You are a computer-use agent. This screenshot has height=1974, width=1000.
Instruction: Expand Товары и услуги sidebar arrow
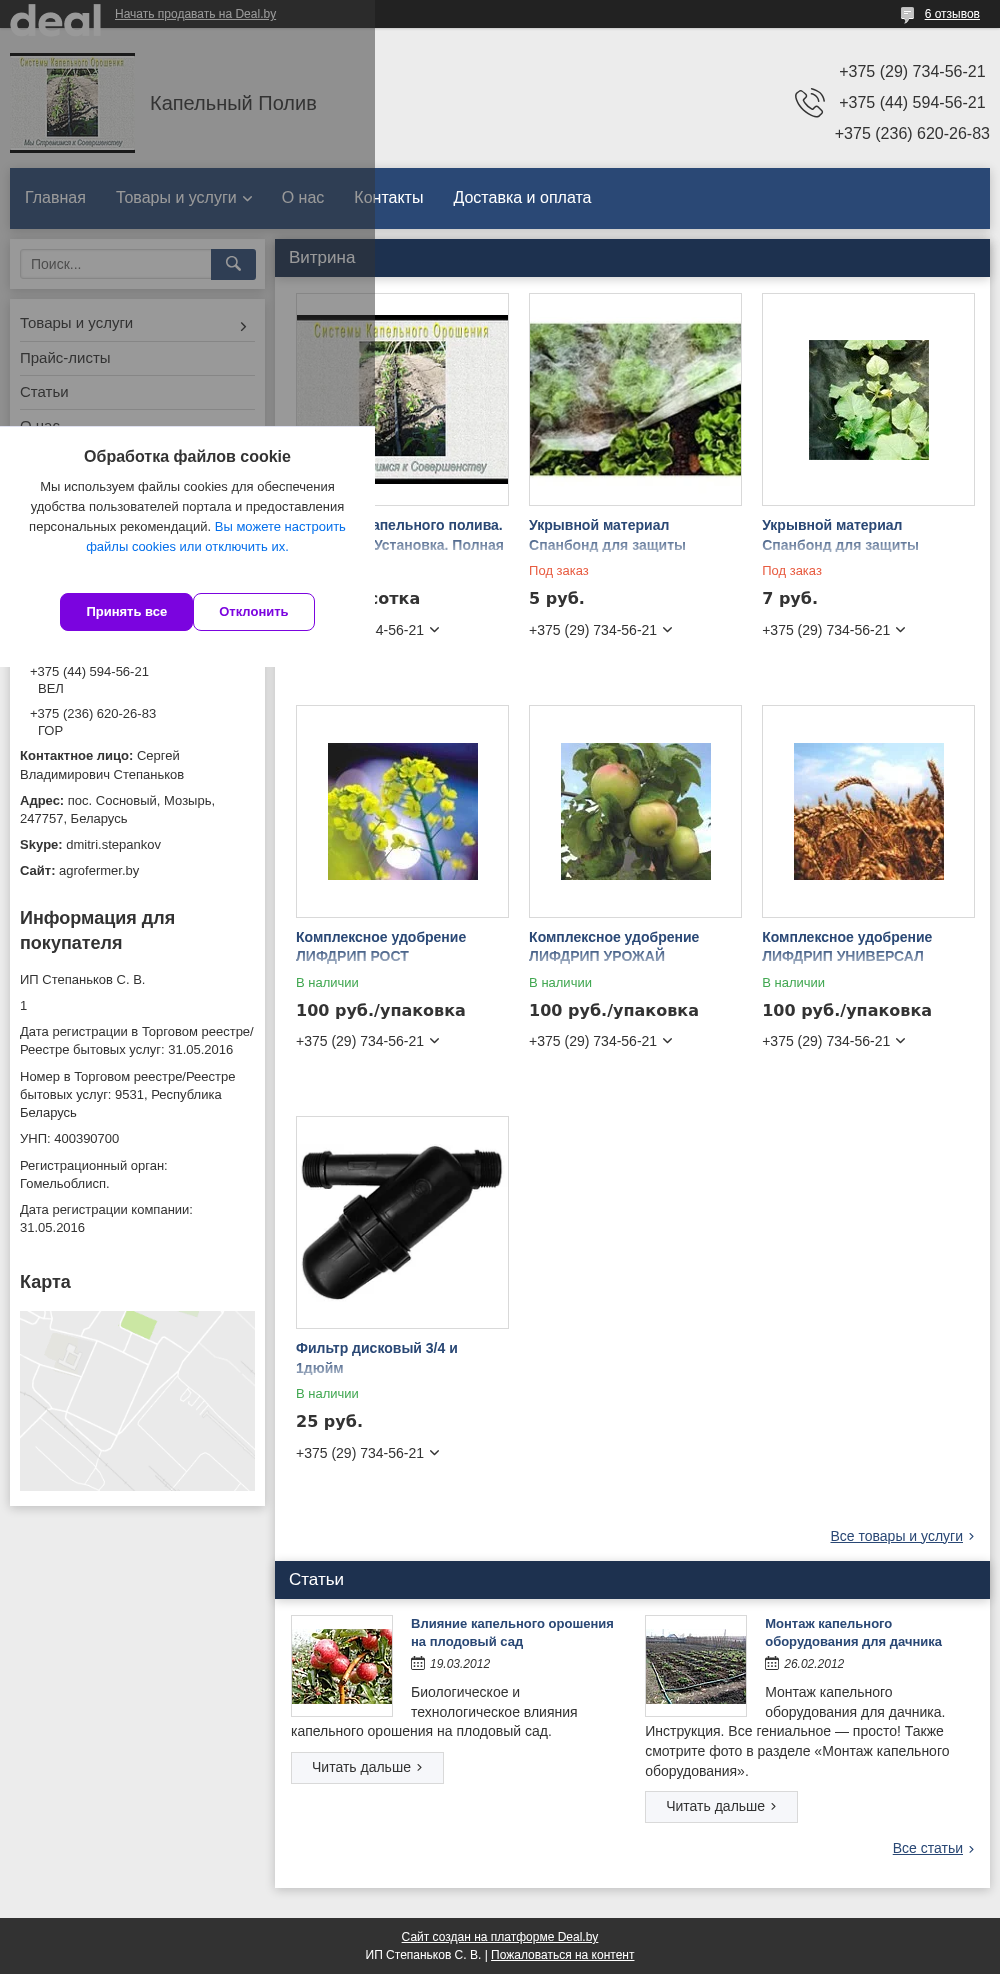[243, 326]
